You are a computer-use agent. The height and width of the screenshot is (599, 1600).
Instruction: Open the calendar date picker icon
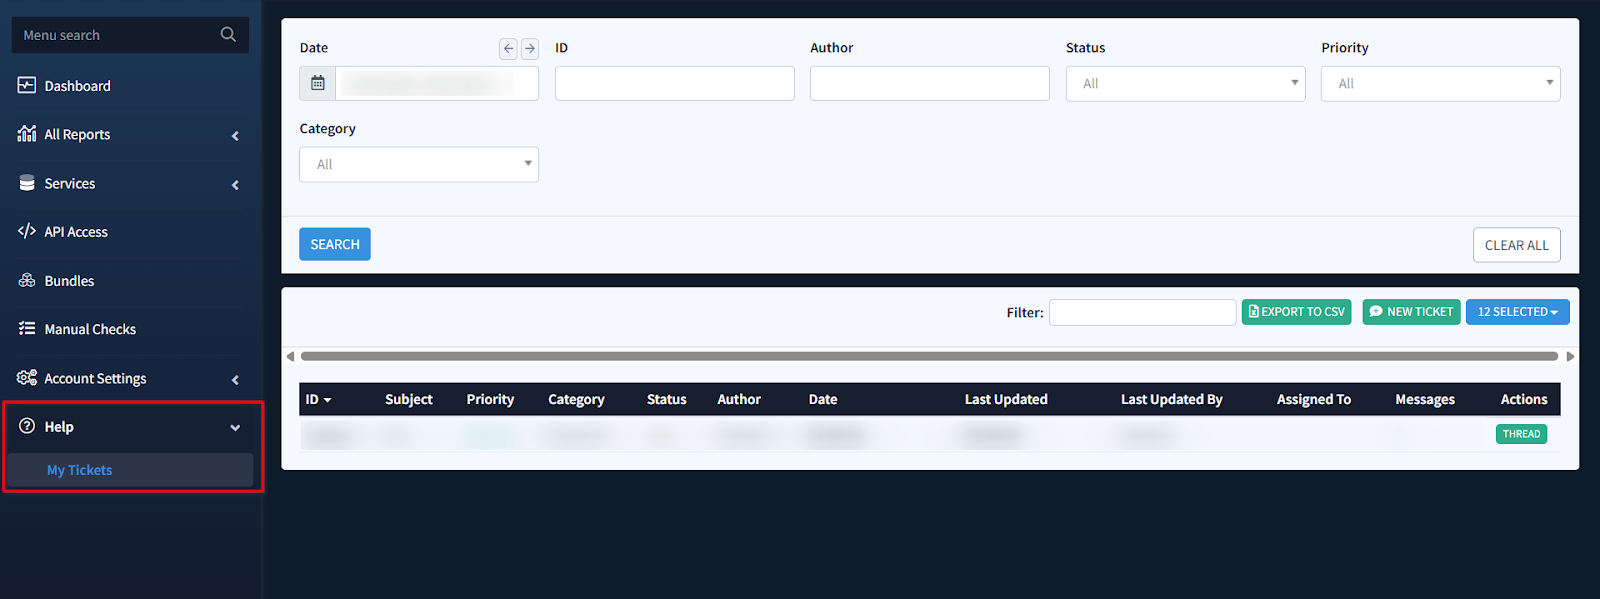tap(318, 84)
